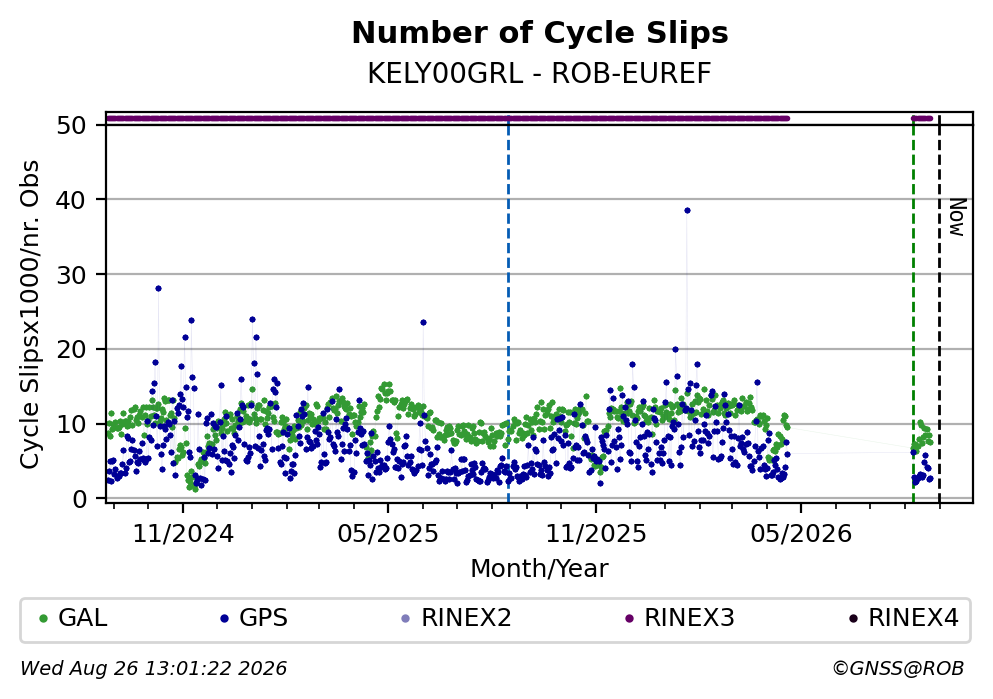Click the 'RINEX2' legend label

pos(466,618)
